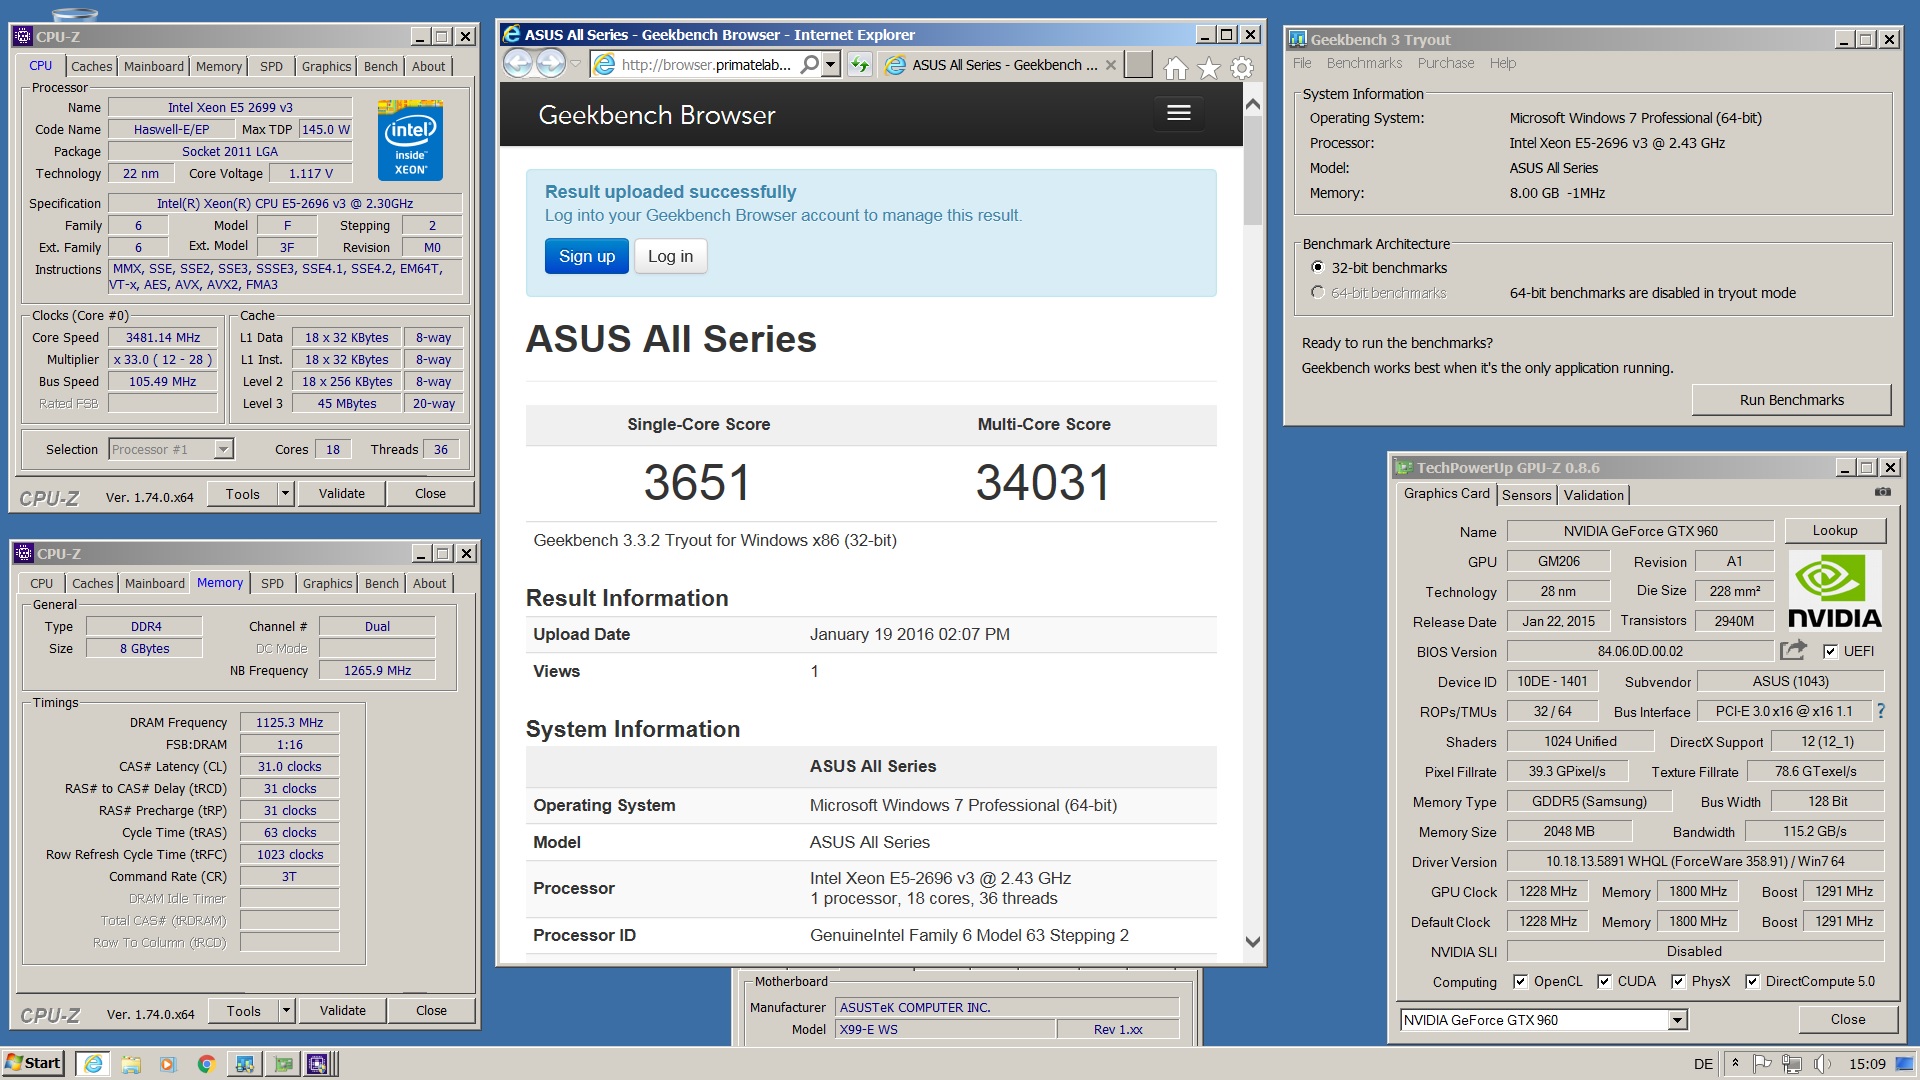Show hidden tray icons
Viewport: 1920px width, 1080px height.
coord(1735,1063)
